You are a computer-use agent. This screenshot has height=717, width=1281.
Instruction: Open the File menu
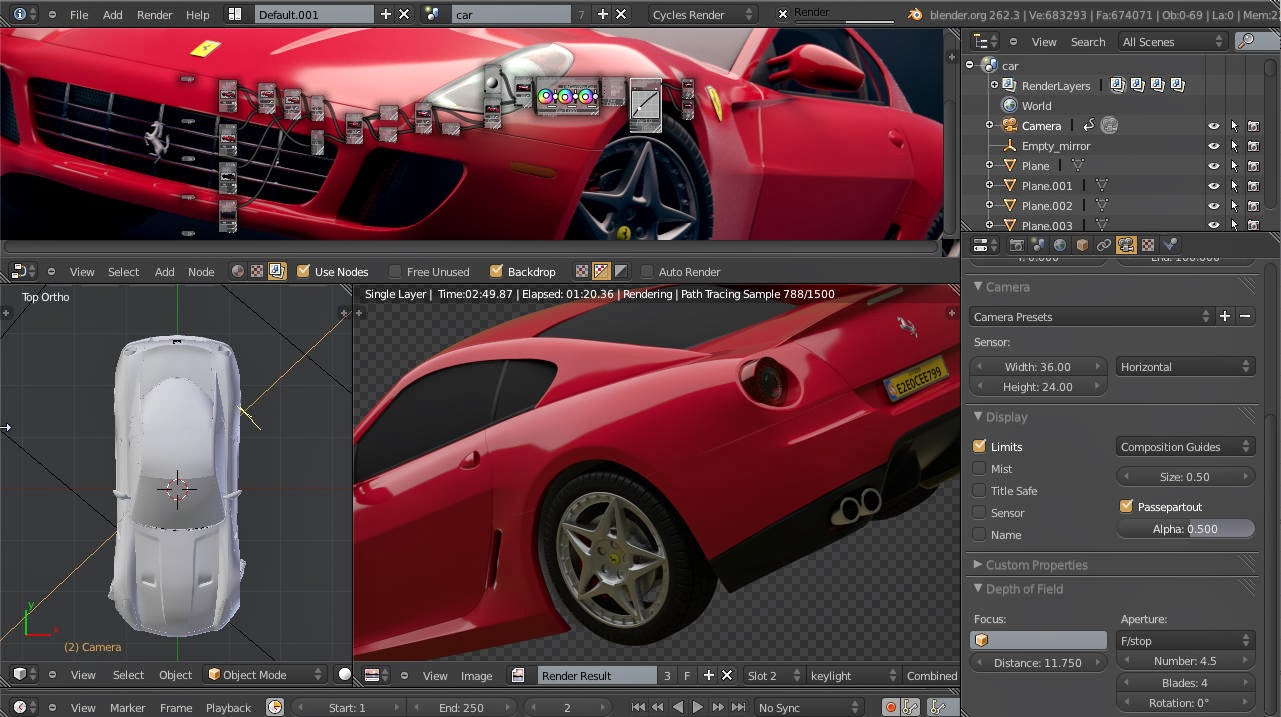[79, 14]
